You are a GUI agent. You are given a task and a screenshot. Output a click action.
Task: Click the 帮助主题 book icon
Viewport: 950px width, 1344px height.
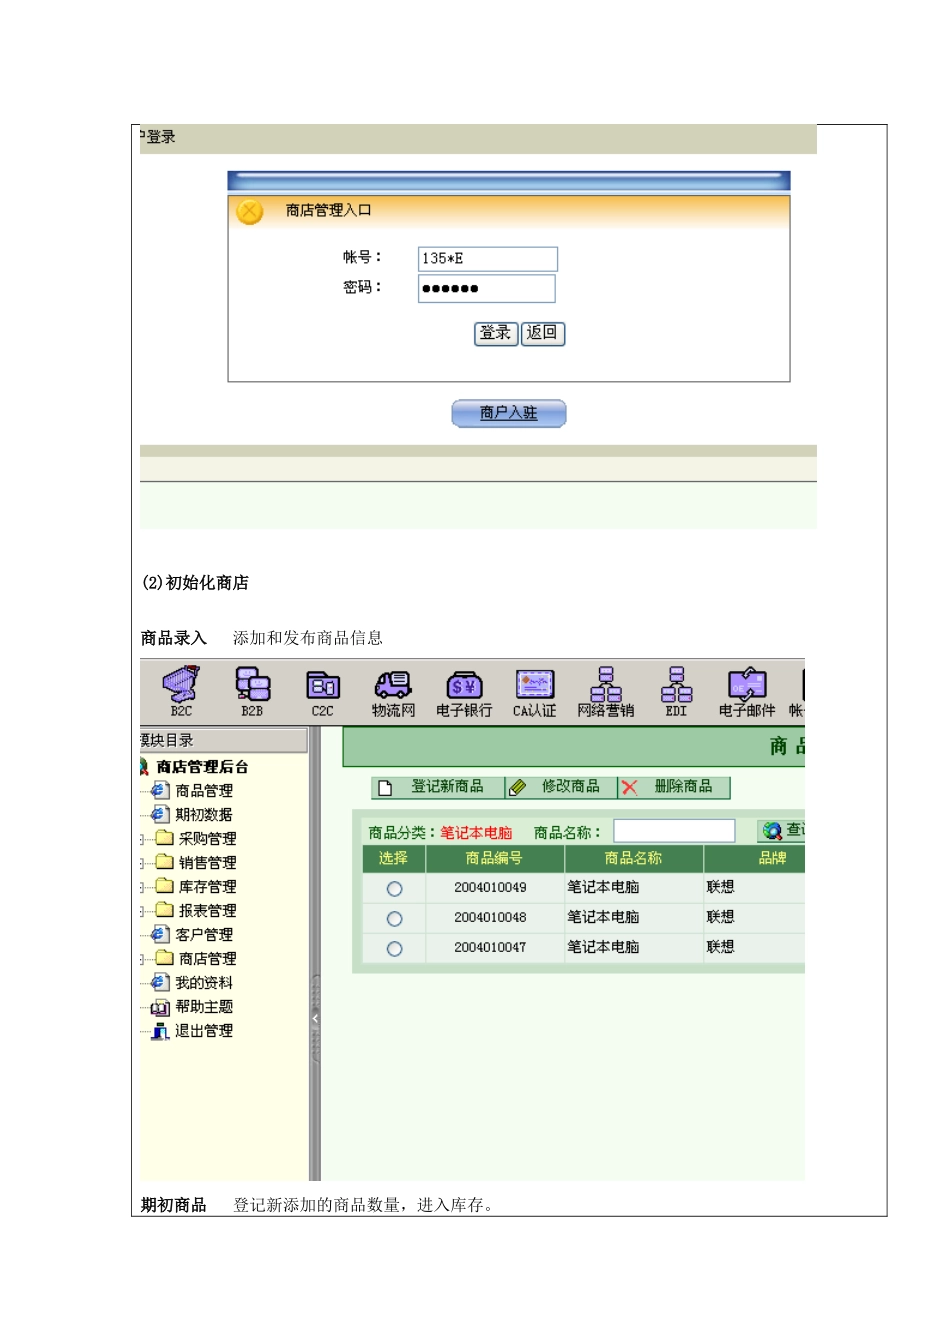coord(160,1007)
